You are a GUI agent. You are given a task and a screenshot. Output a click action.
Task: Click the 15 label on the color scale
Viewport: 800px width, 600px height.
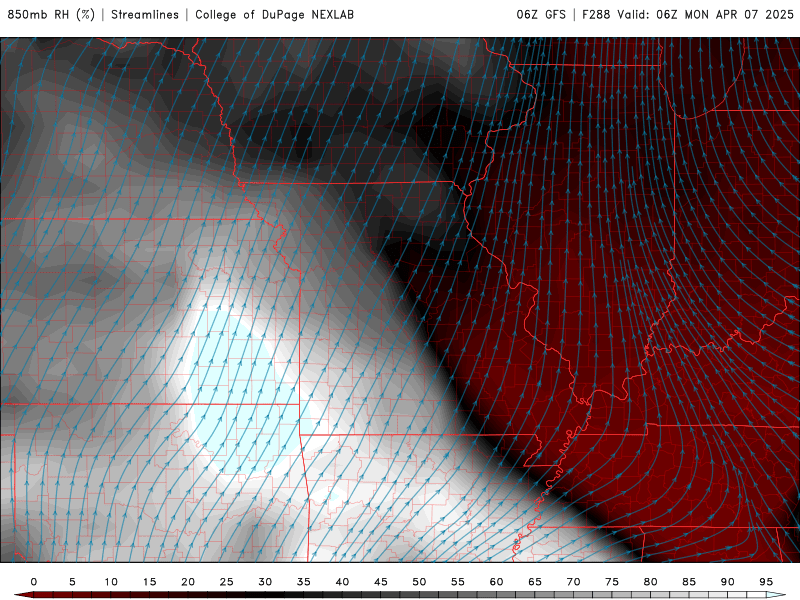point(149,582)
